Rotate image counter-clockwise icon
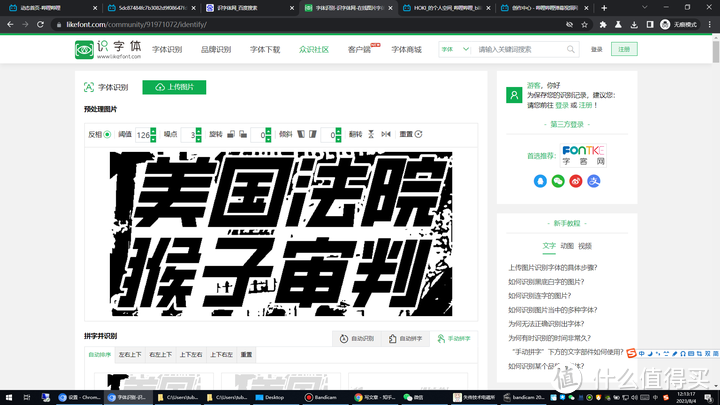720x405 pixels. [231, 134]
